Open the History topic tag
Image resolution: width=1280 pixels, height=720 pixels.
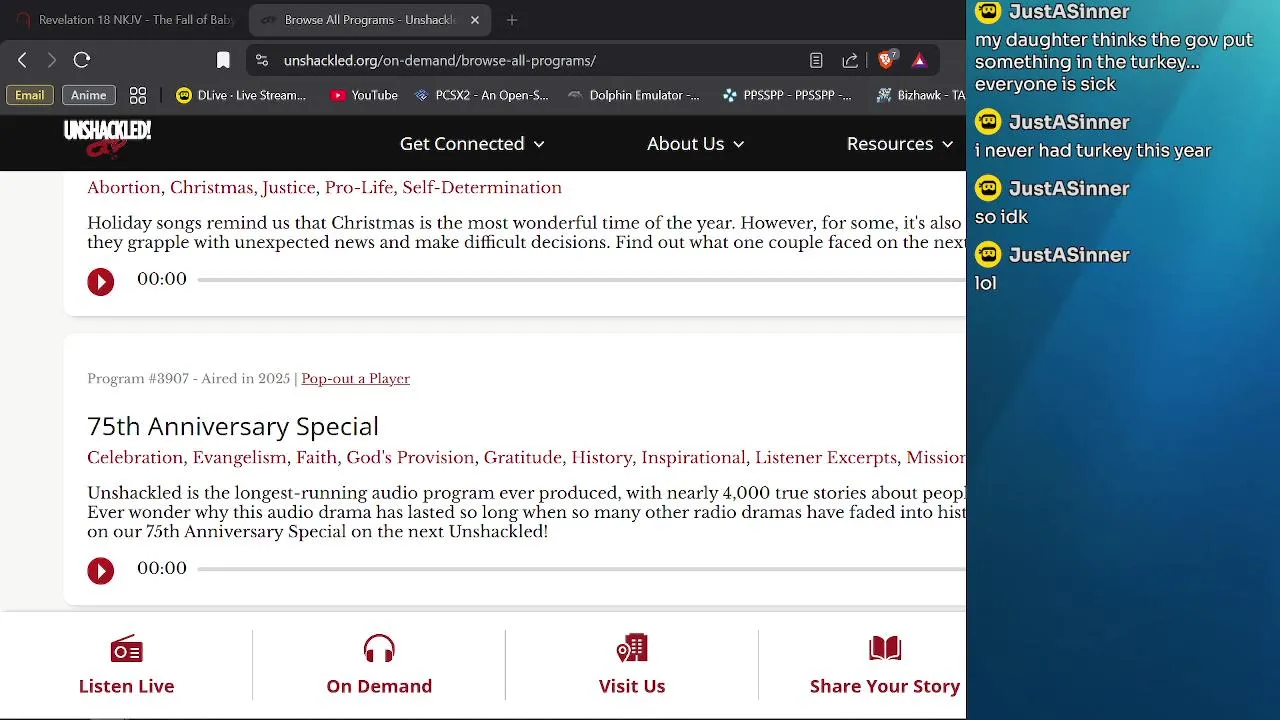pyautogui.click(x=601, y=458)
